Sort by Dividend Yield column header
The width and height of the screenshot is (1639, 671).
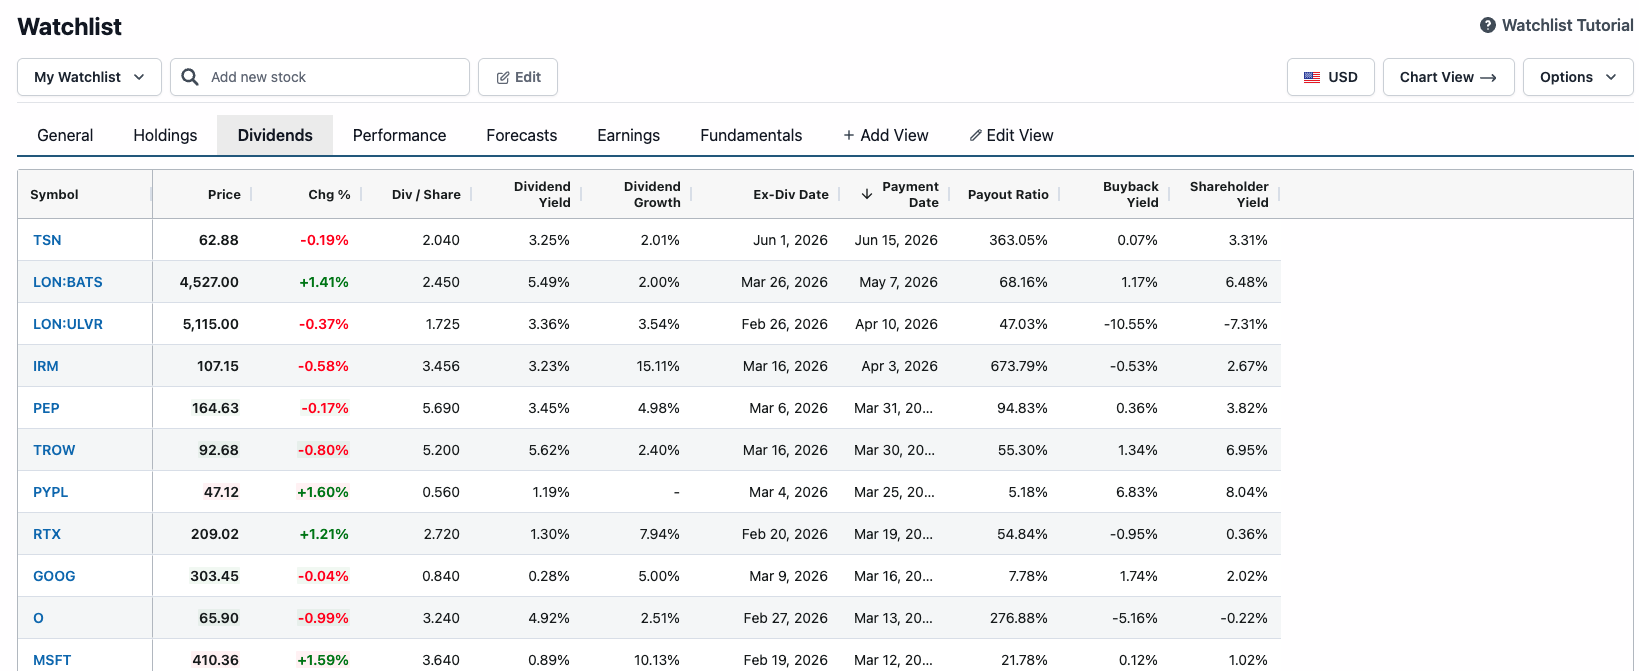pos(542,194)
